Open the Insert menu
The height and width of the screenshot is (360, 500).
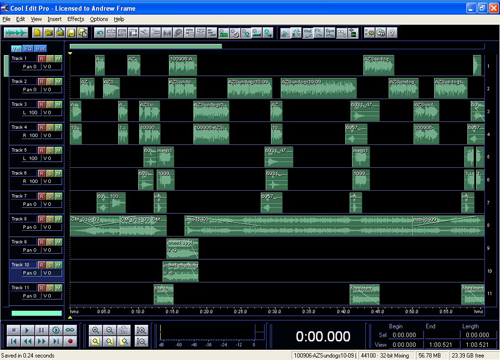(x=54, y=19)
